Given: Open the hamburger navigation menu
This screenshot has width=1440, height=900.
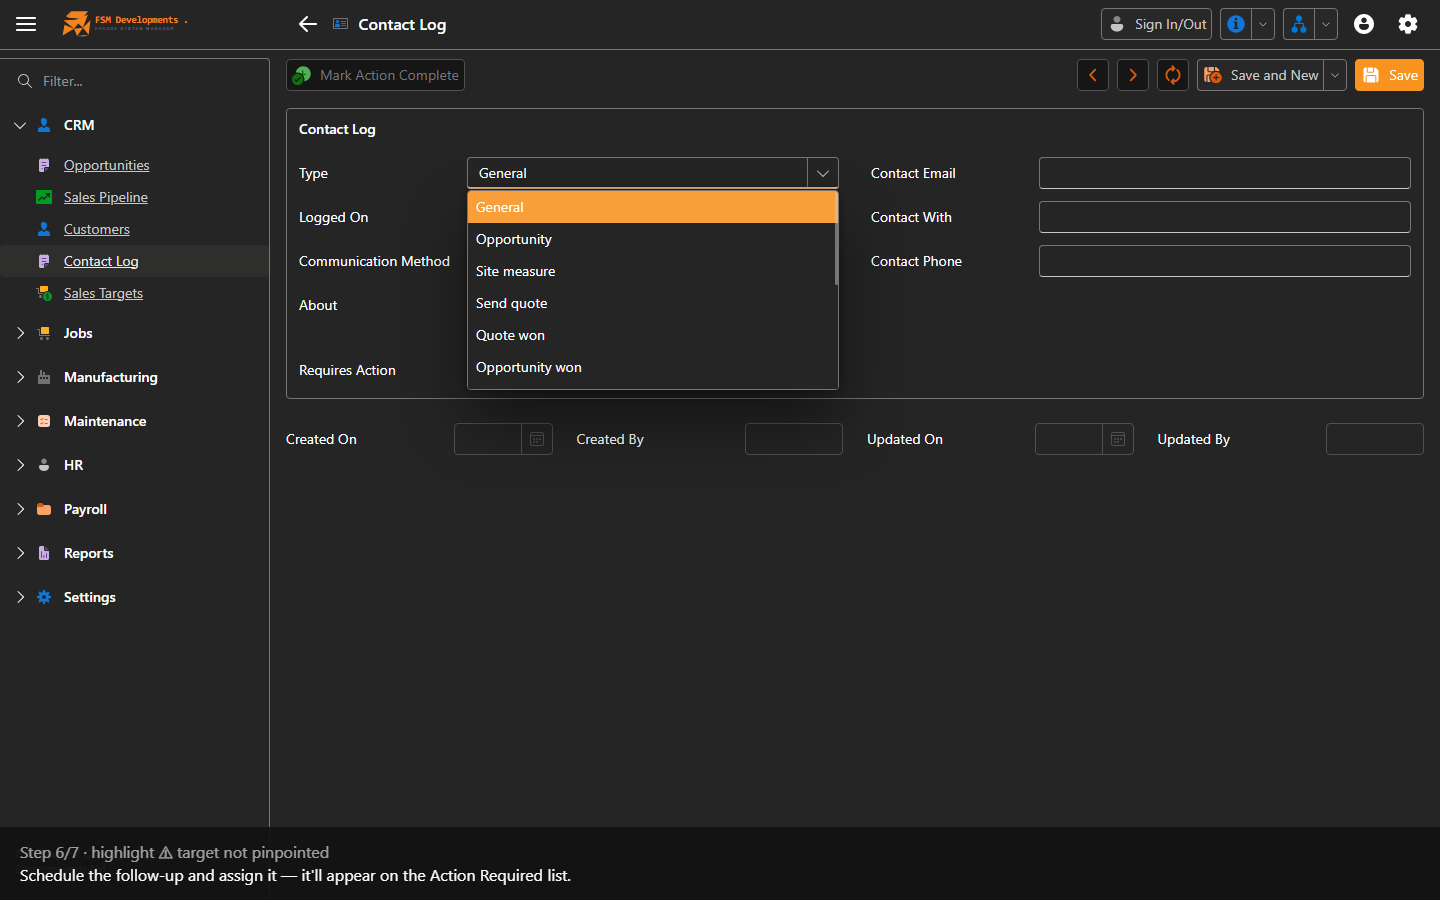Looking at the screenshot, I should [26, 24].
